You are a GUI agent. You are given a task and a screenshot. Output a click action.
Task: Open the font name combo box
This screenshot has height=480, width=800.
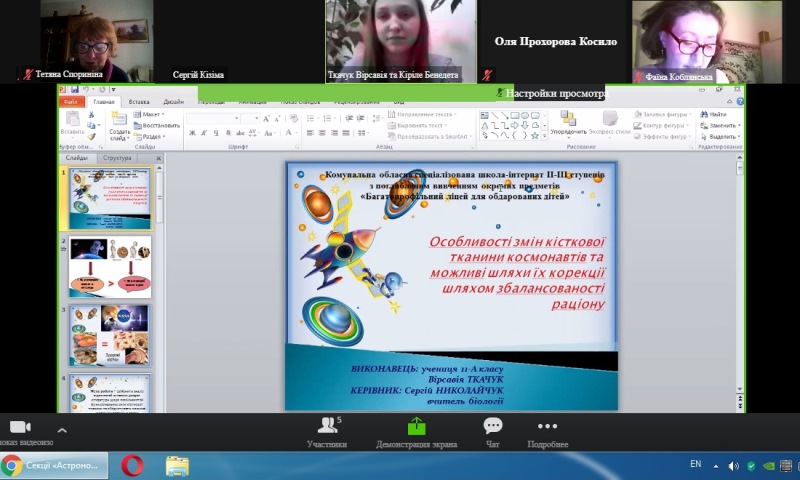pyautogui.click(x=213, y=118)
